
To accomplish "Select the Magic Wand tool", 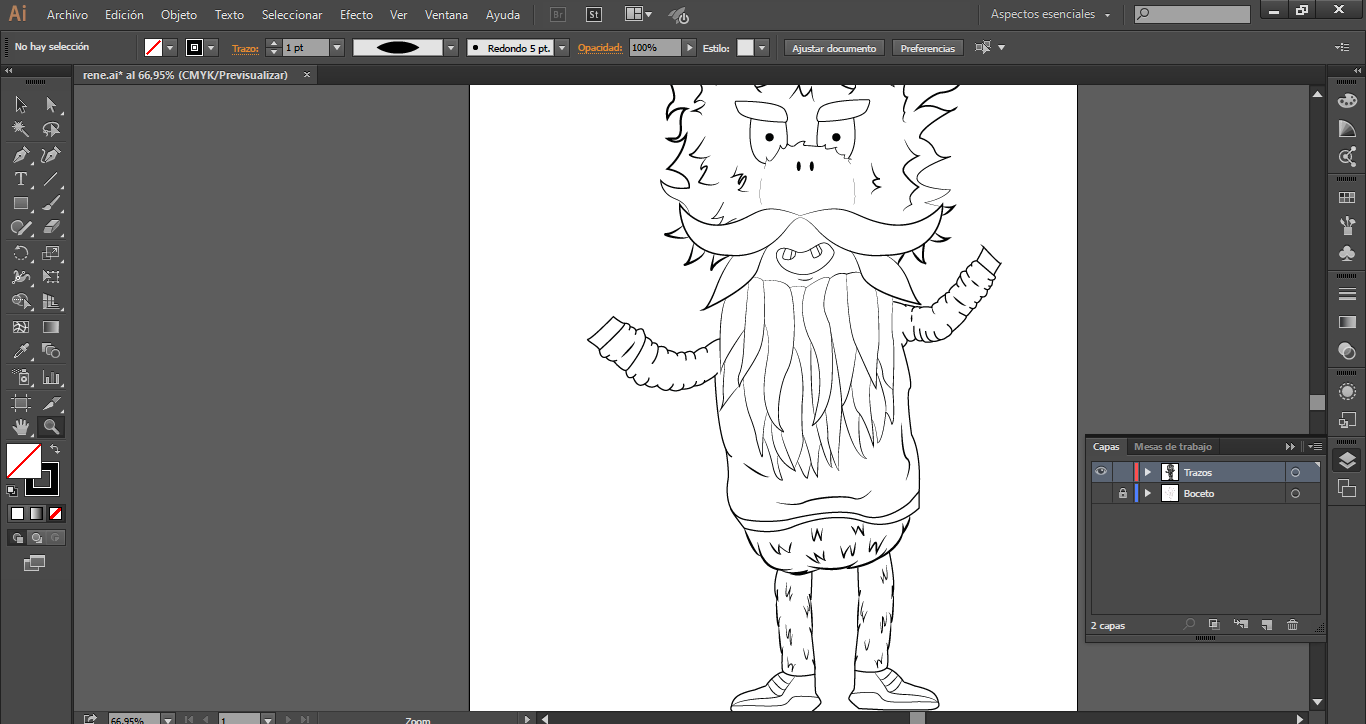I will 20,129.
